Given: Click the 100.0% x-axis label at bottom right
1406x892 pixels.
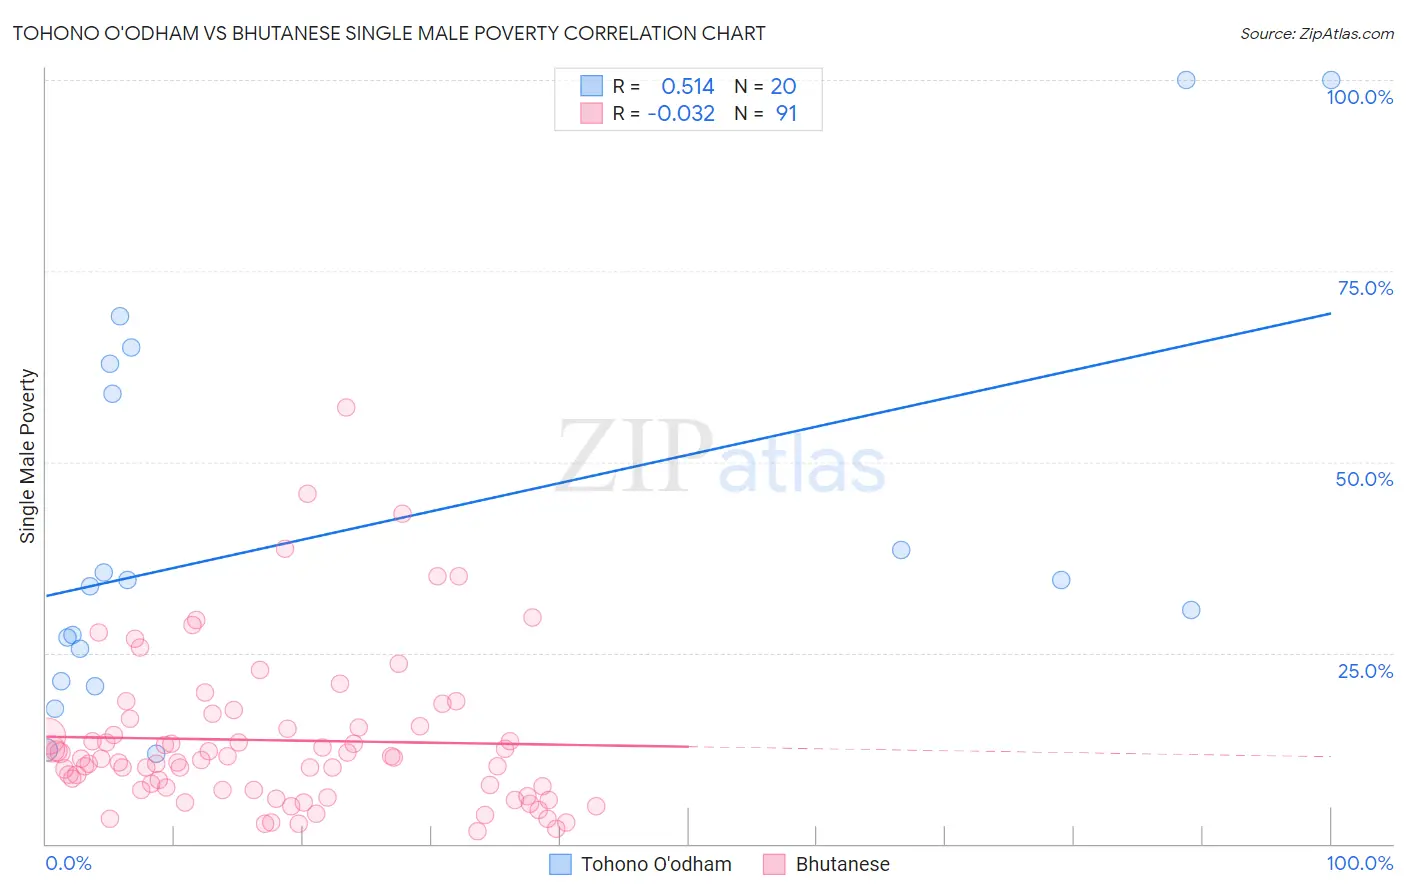Looking at the screenshot, I should 1360,863.
